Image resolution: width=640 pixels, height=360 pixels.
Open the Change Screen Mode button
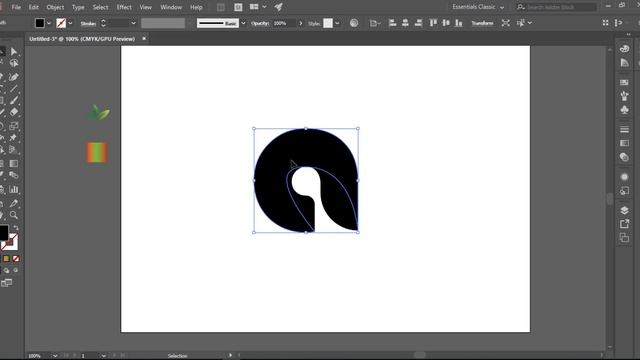pyautogui.click(x=6, y=283)
